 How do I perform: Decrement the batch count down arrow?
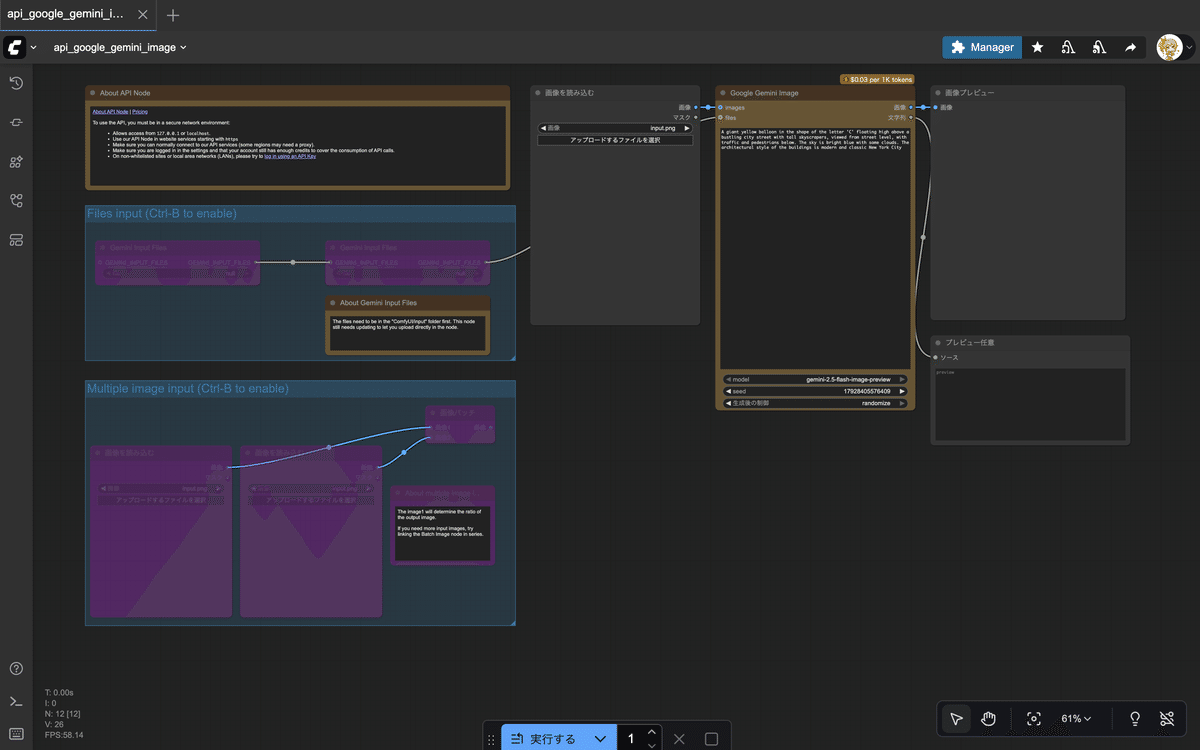(x=652, y=745)
